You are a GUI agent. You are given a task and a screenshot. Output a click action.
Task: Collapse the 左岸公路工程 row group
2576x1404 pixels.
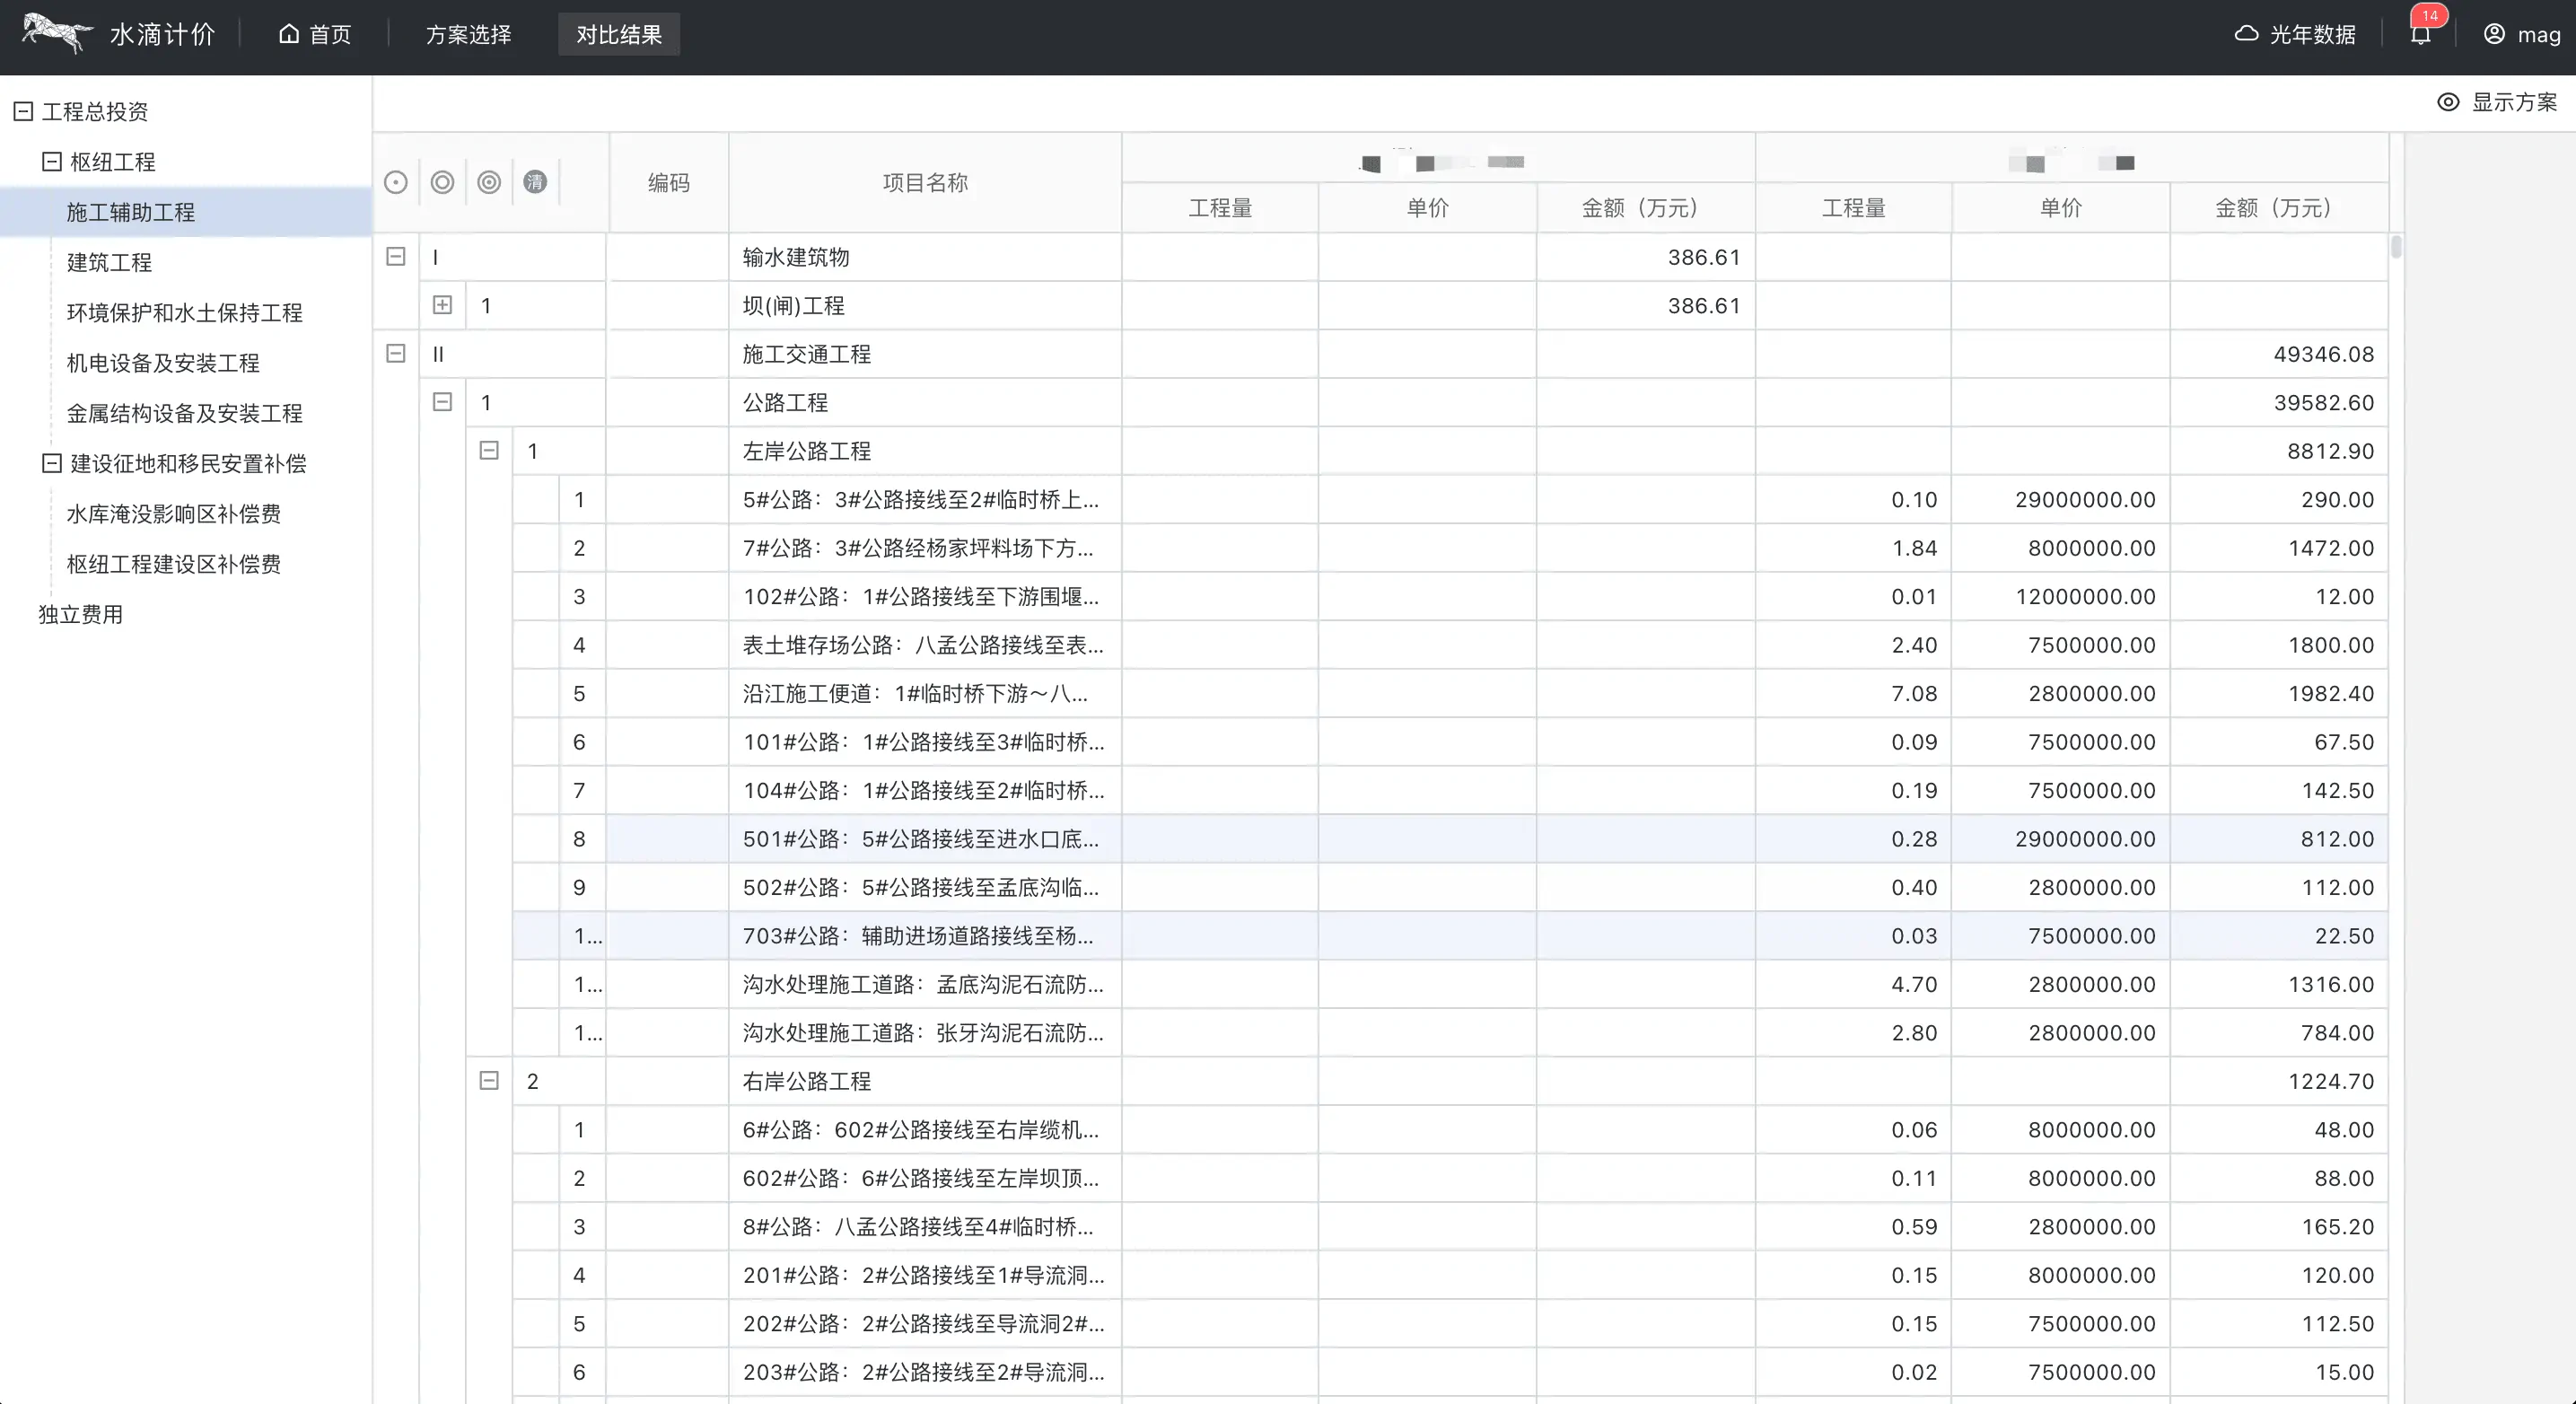click(x=489, y=450)
